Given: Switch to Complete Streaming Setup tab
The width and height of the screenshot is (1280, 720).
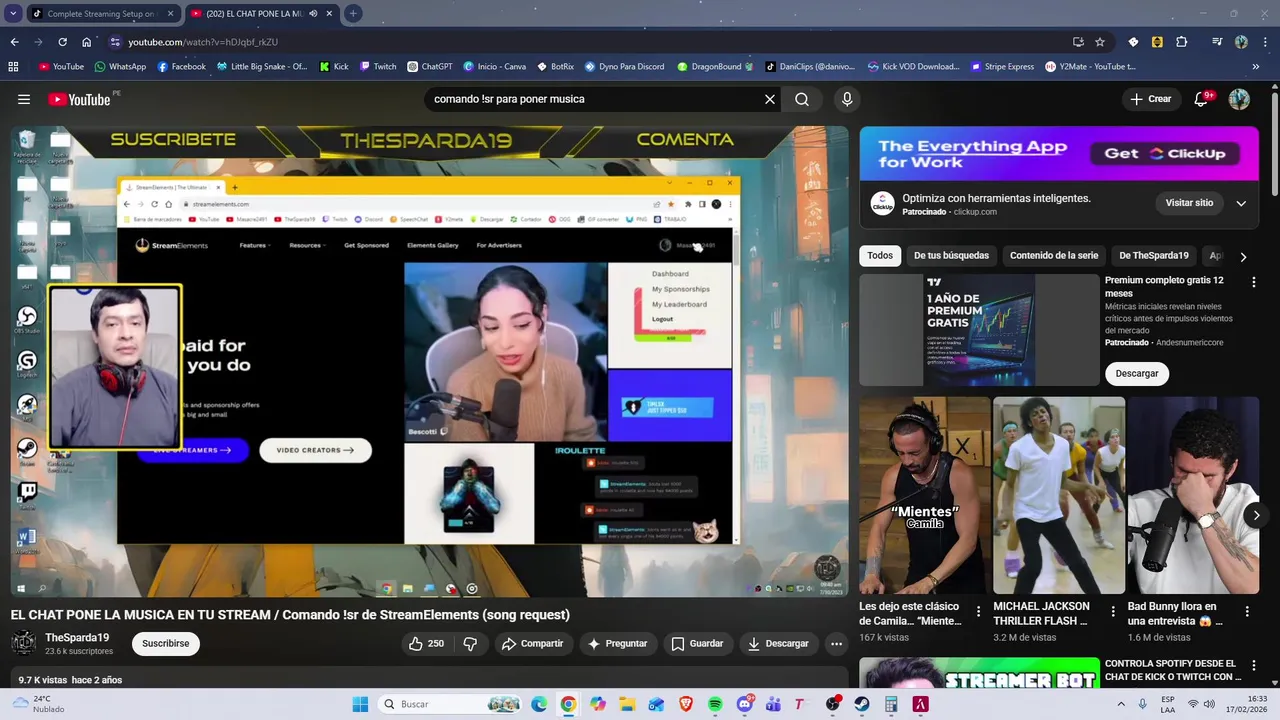Looking at the screenshot, I should pyautogui.click(x=103, y=14).
